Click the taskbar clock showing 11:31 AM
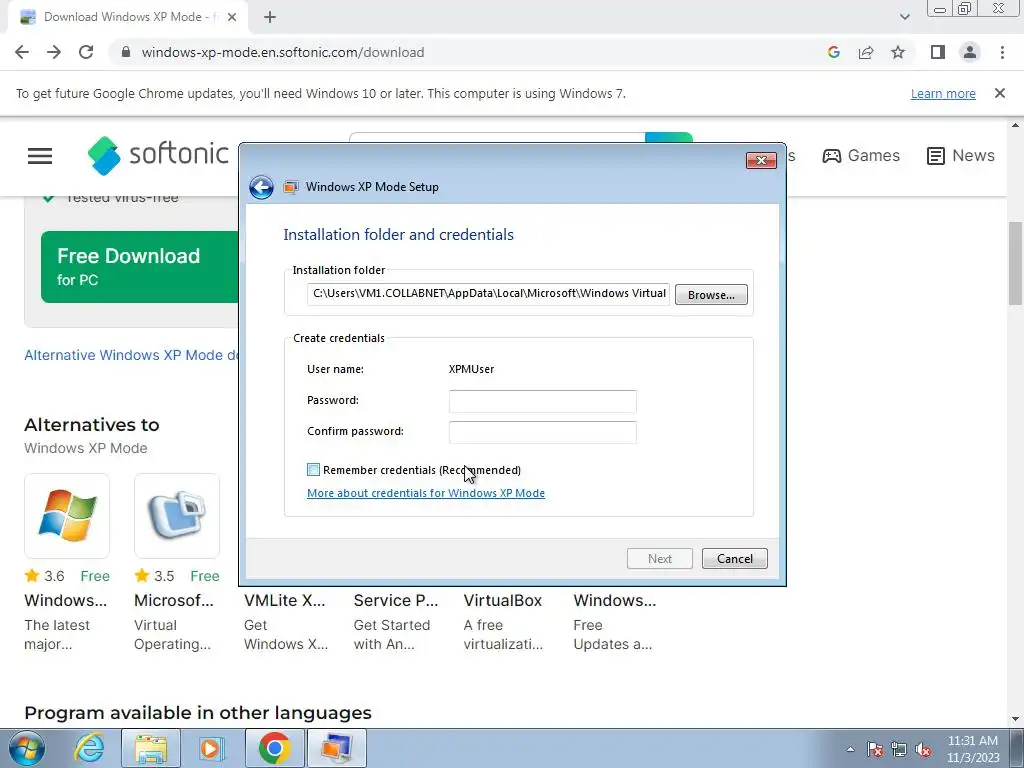 972,748
